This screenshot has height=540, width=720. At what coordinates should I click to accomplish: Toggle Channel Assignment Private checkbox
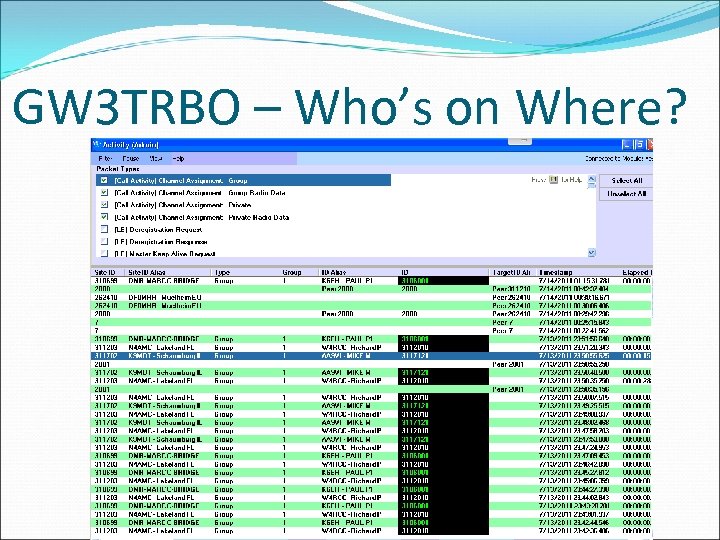[104, 205]
